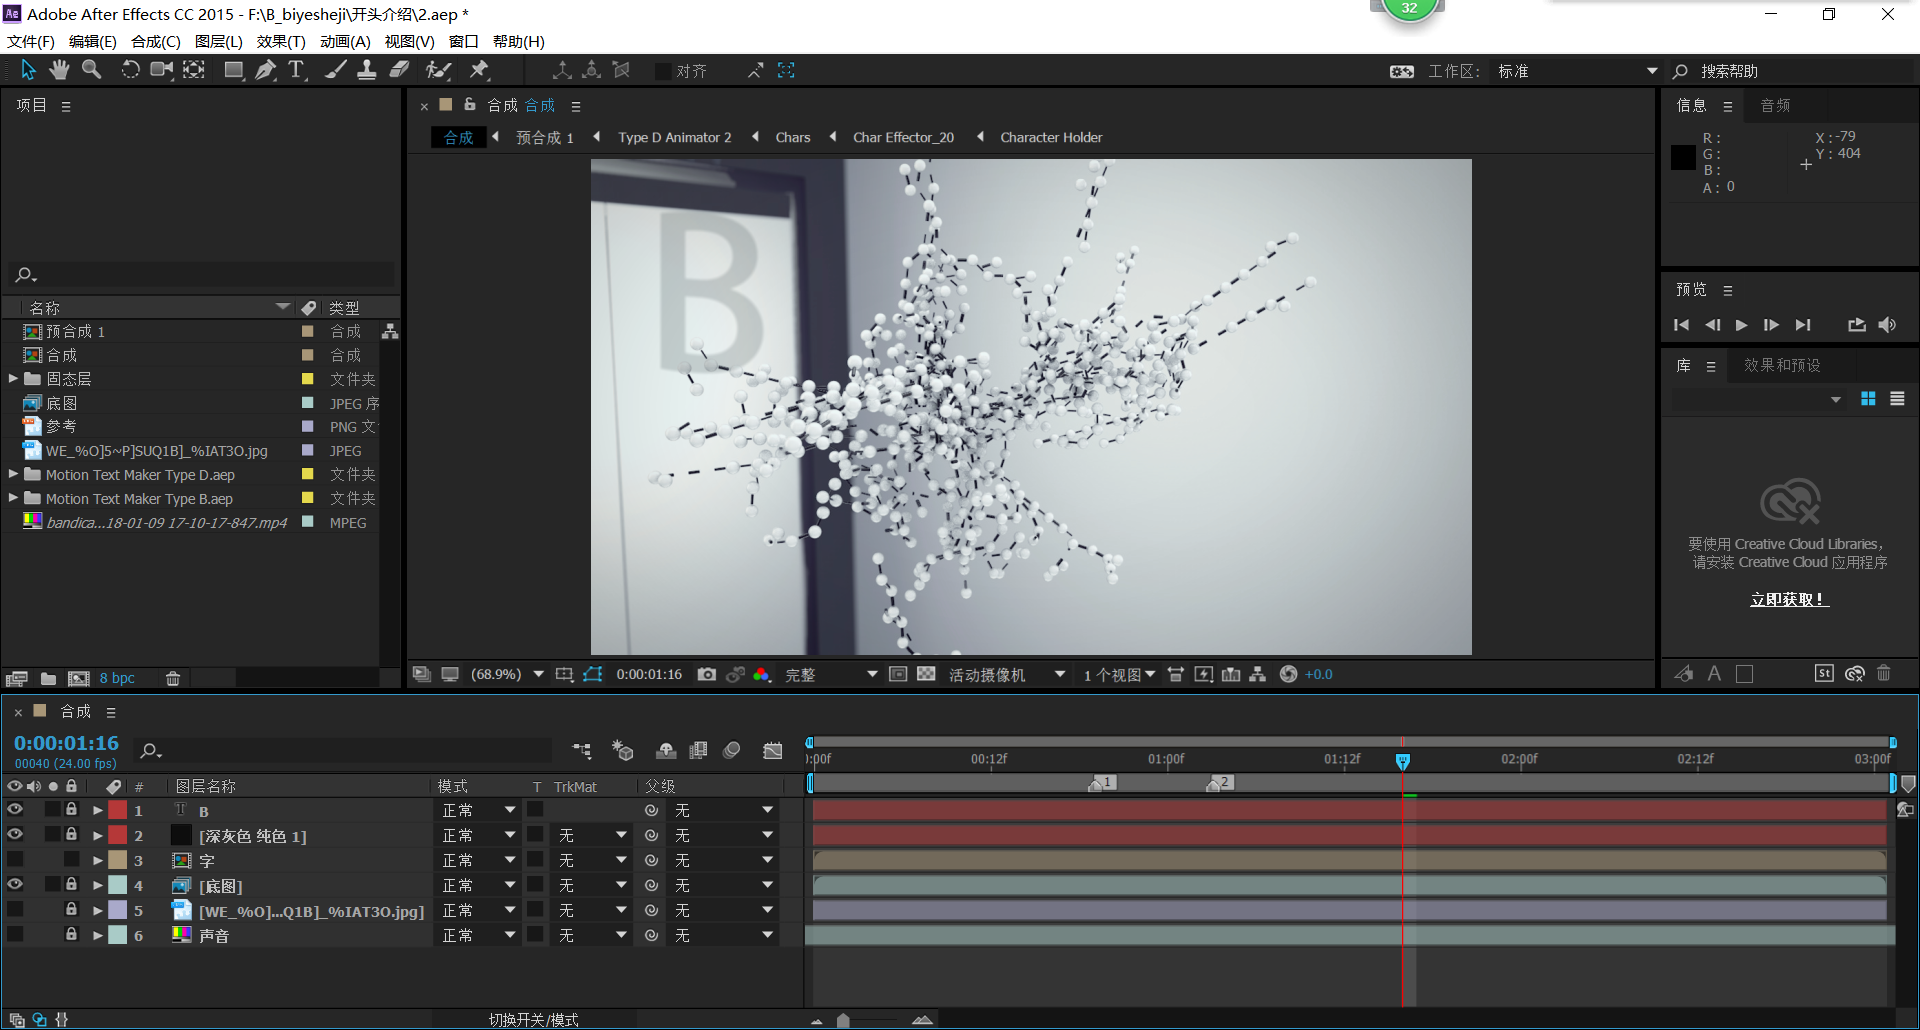The width and height of the screenshot is (1920, 1030).
Task: Open the 完整 resolution dropdown
Action: [x=830, y=675]
